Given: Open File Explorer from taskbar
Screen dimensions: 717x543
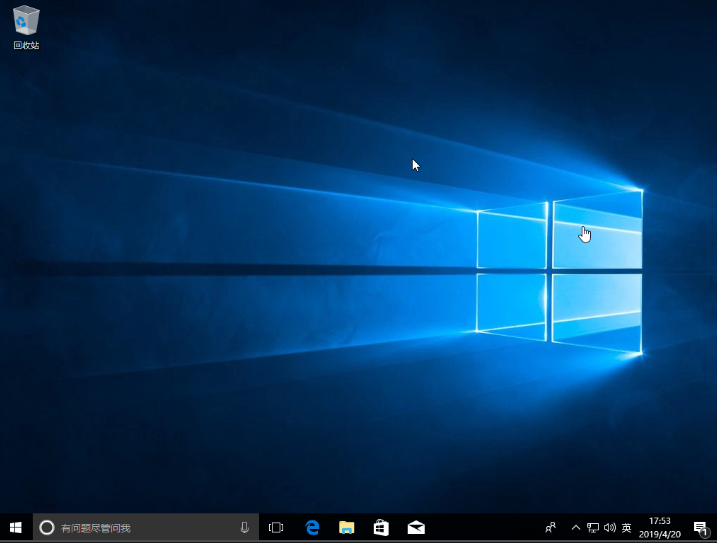Looking at the screenshot, I should 346,527.
